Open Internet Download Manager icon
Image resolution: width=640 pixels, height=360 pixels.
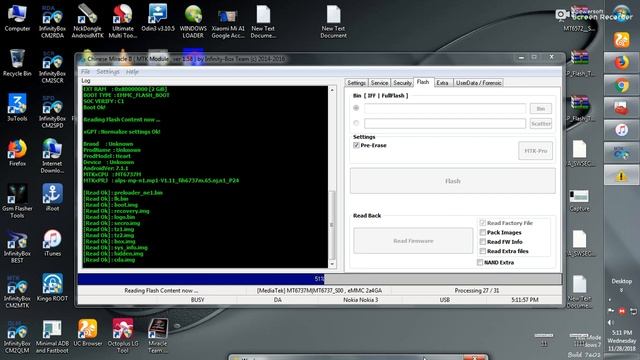click(x=52, y=156)
